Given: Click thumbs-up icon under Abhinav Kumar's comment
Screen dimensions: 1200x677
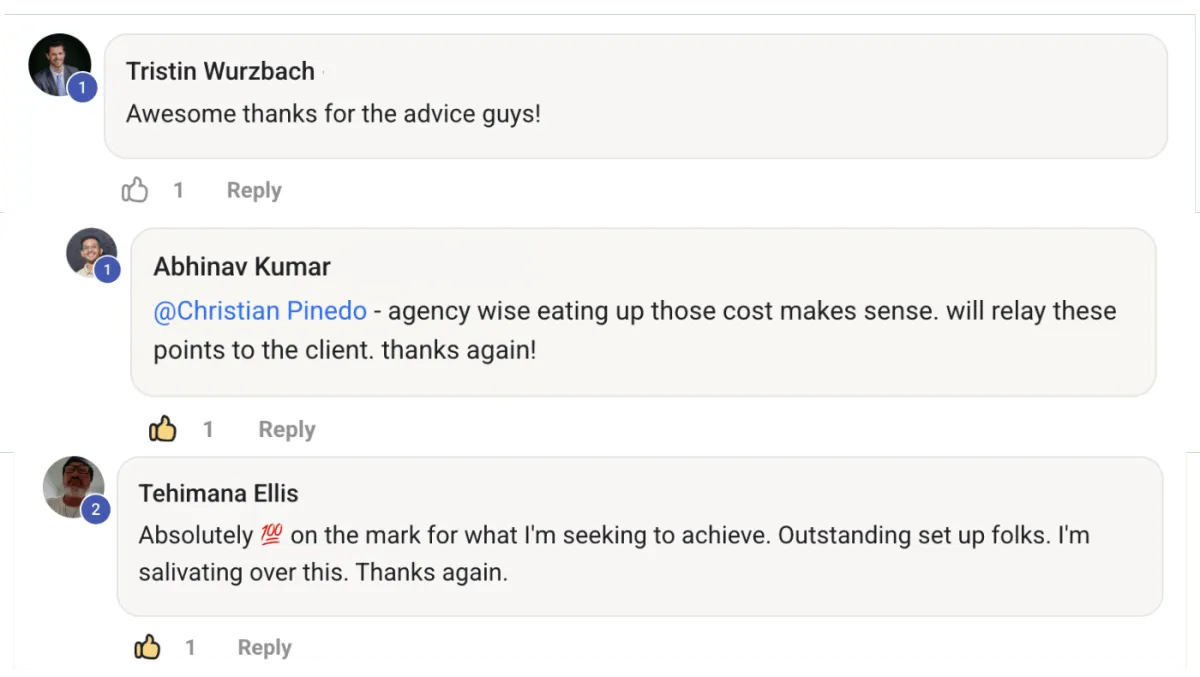Looking at the screenshot, I should (x=162, y=429).
